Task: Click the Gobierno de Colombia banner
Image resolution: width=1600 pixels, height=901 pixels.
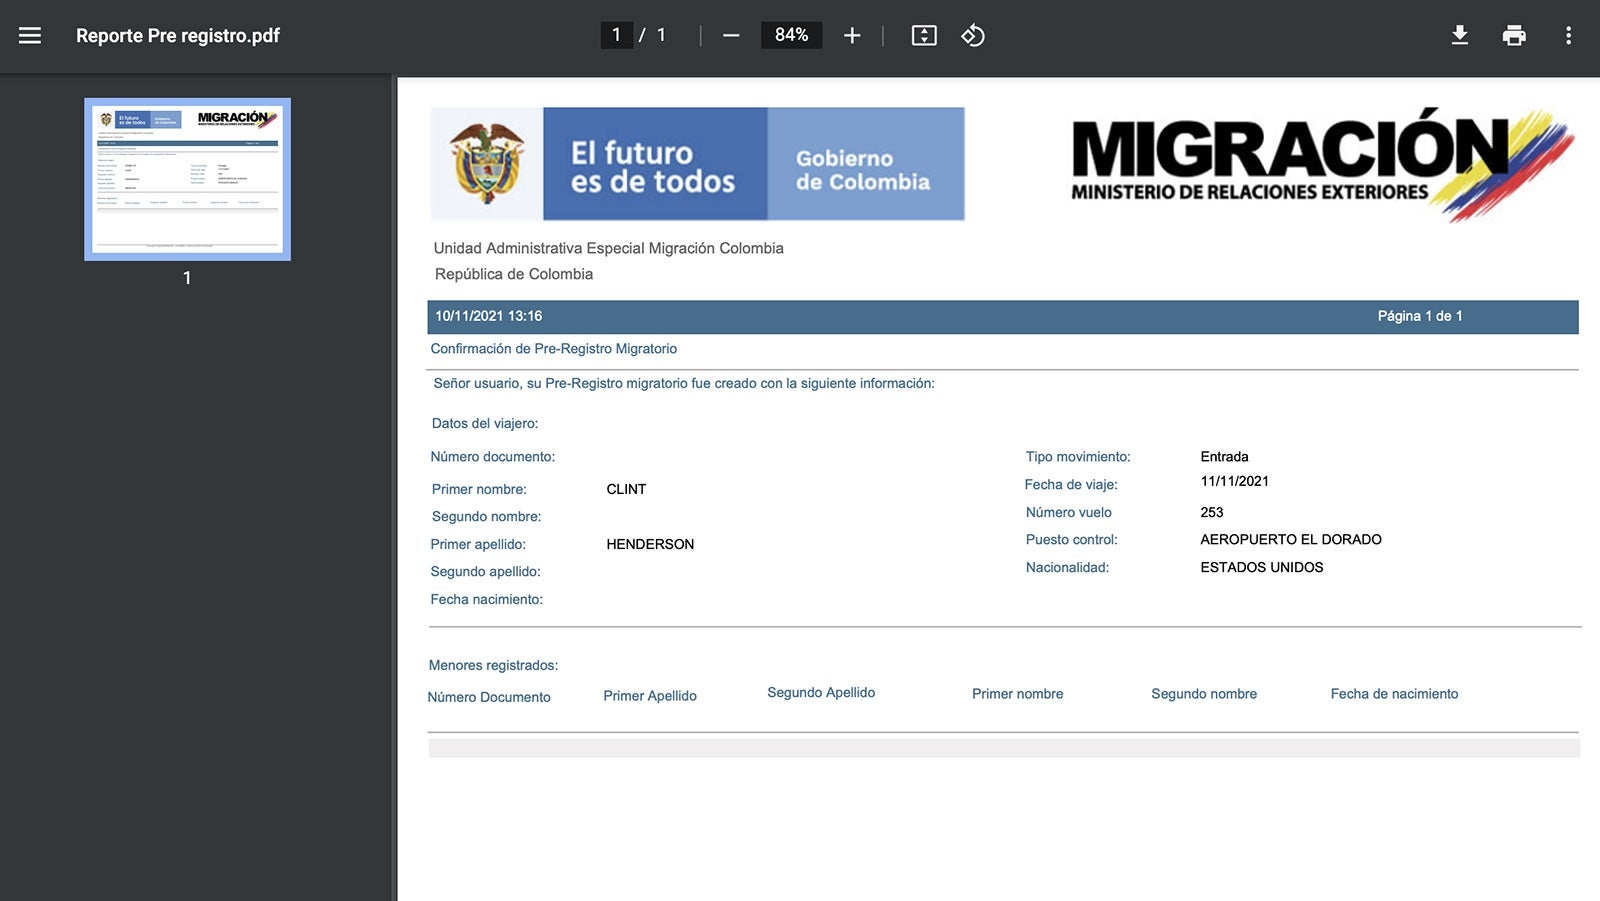Action: point(866,164)
